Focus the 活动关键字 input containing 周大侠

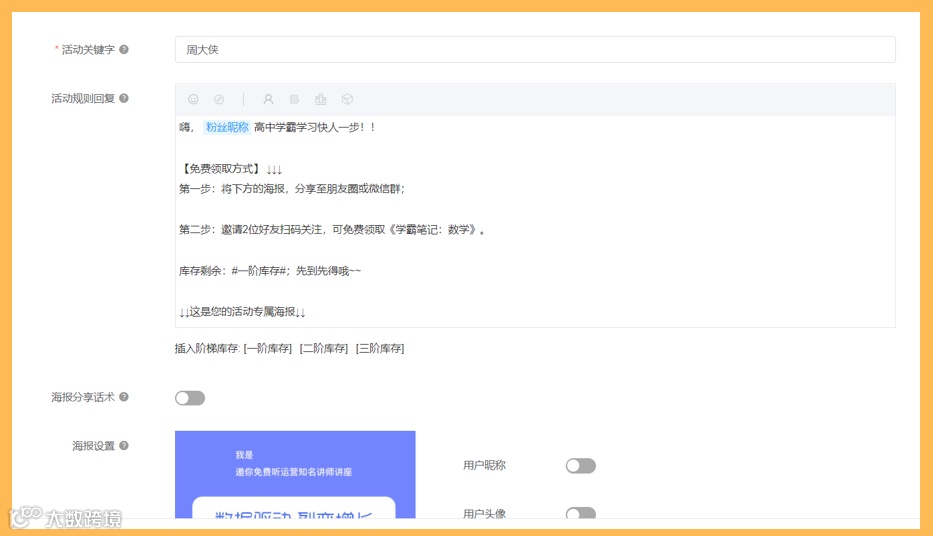[x=535, y=49]
